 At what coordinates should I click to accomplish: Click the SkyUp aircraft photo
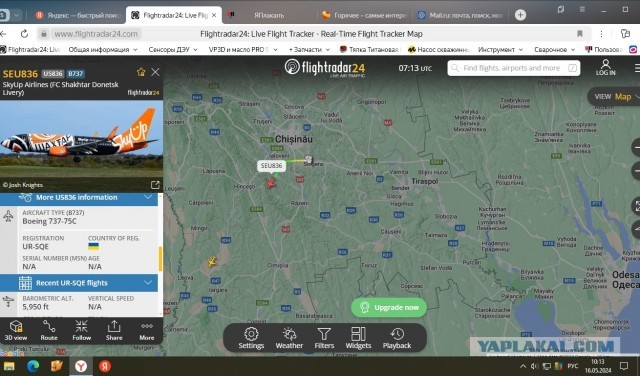81,146
